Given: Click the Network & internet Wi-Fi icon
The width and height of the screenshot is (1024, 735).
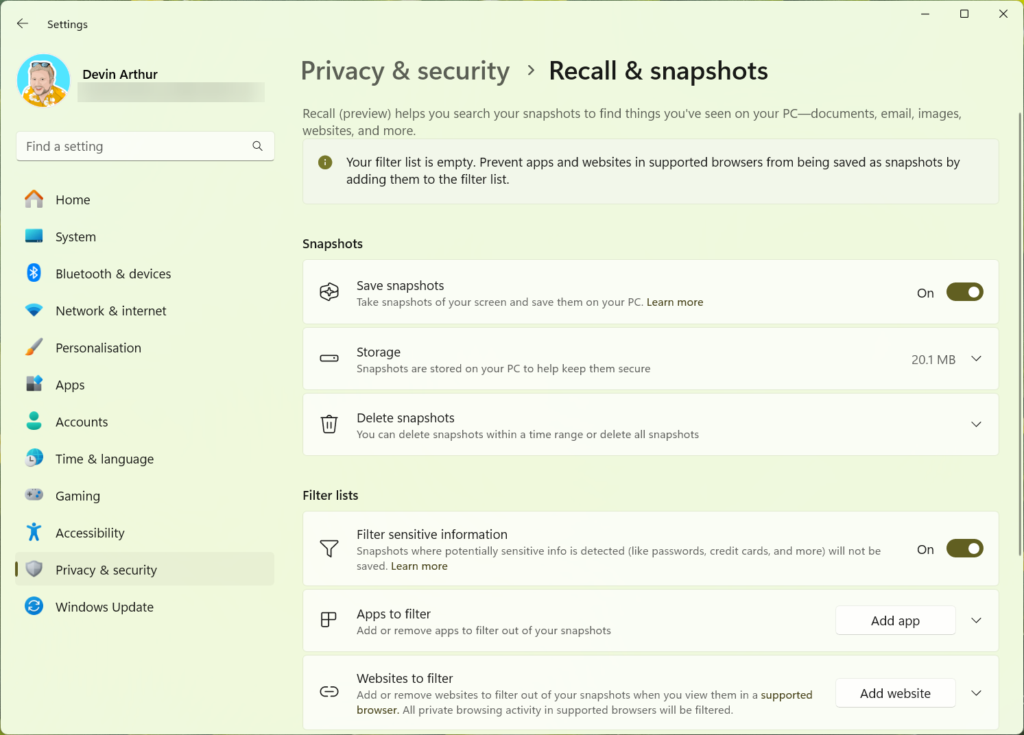Looking at the screenshot, I should (x=34, y=311).
